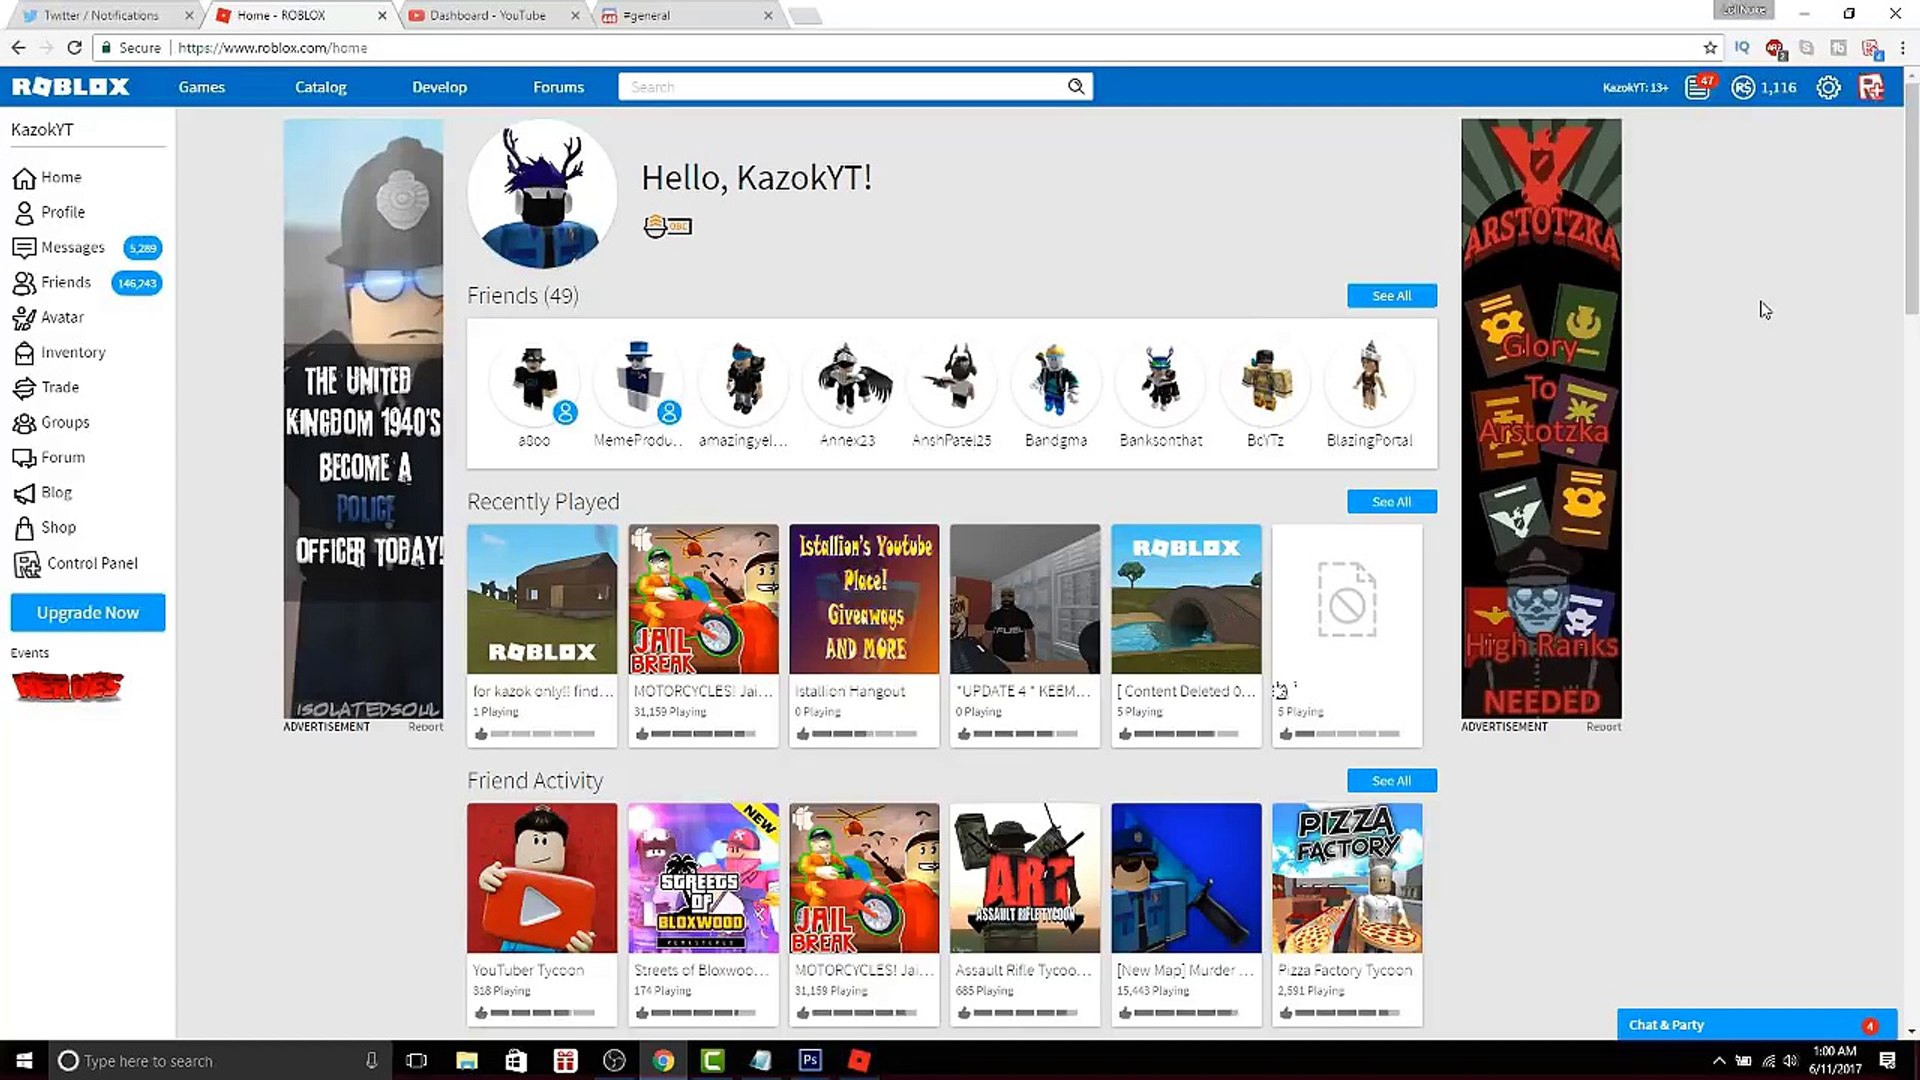This screenshot has width=1920, height=1080.
Task: Open Trade from the sidebar
Action: (59, 387)
